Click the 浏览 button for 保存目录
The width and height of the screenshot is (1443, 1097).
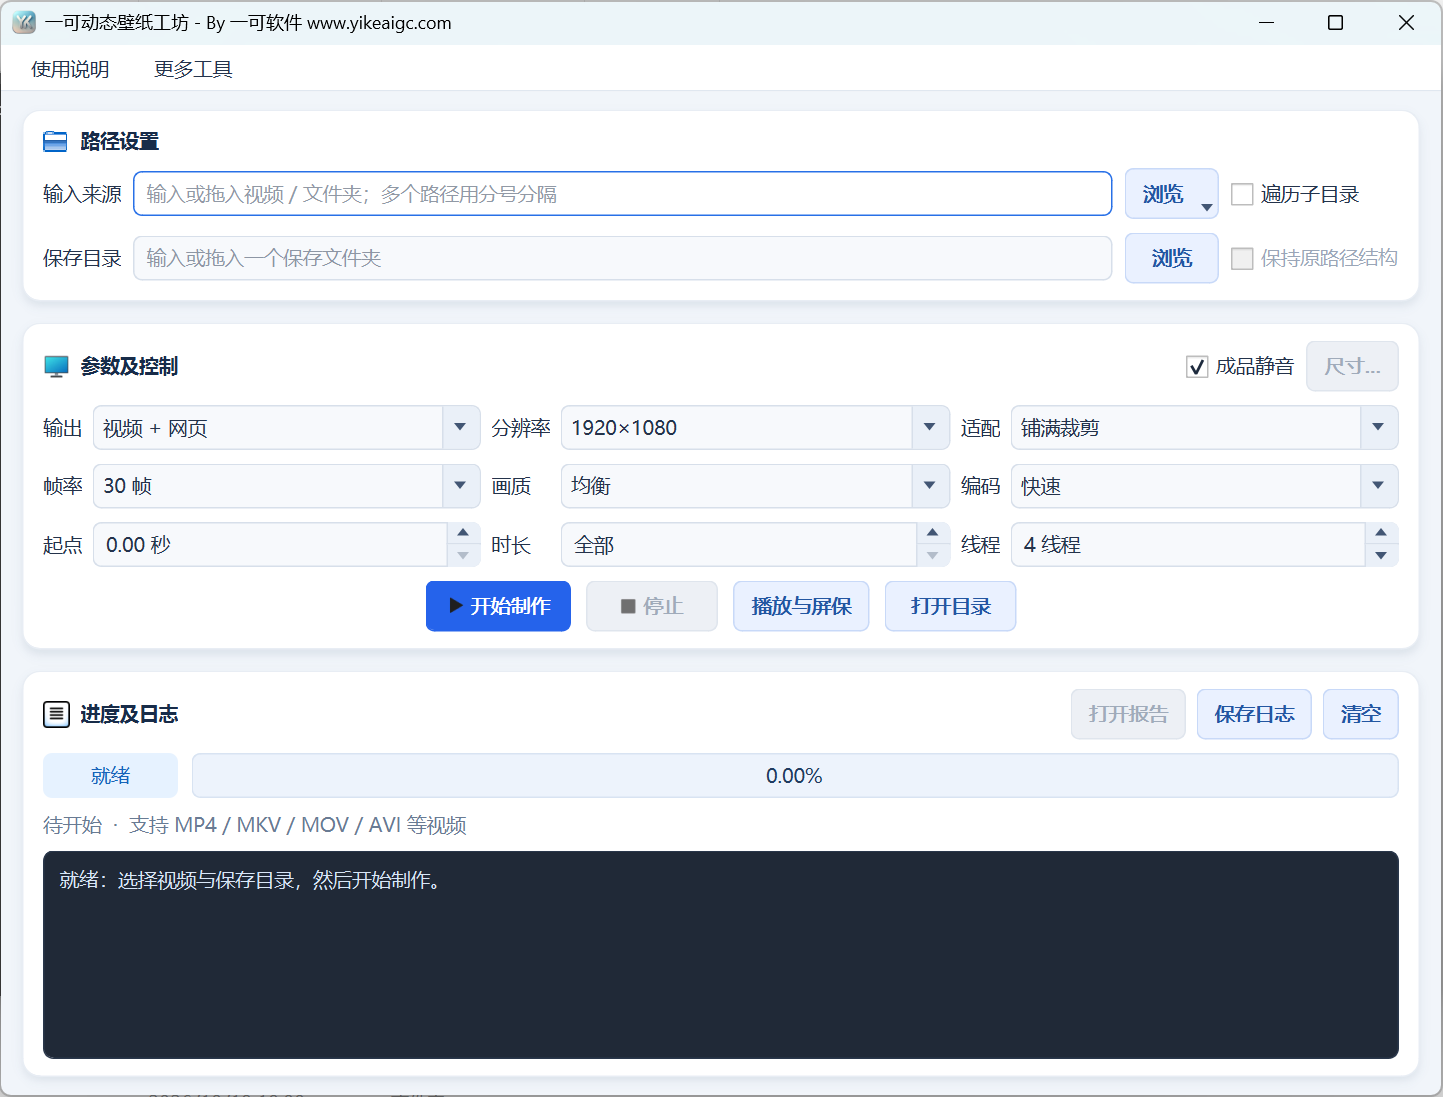[x=1171, y=258]
